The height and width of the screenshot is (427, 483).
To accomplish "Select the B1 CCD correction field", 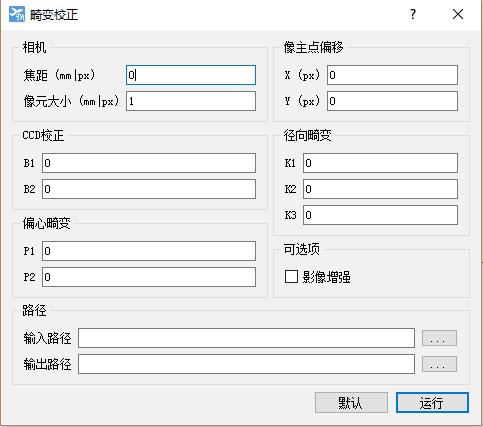I will (x=149, y=163).
